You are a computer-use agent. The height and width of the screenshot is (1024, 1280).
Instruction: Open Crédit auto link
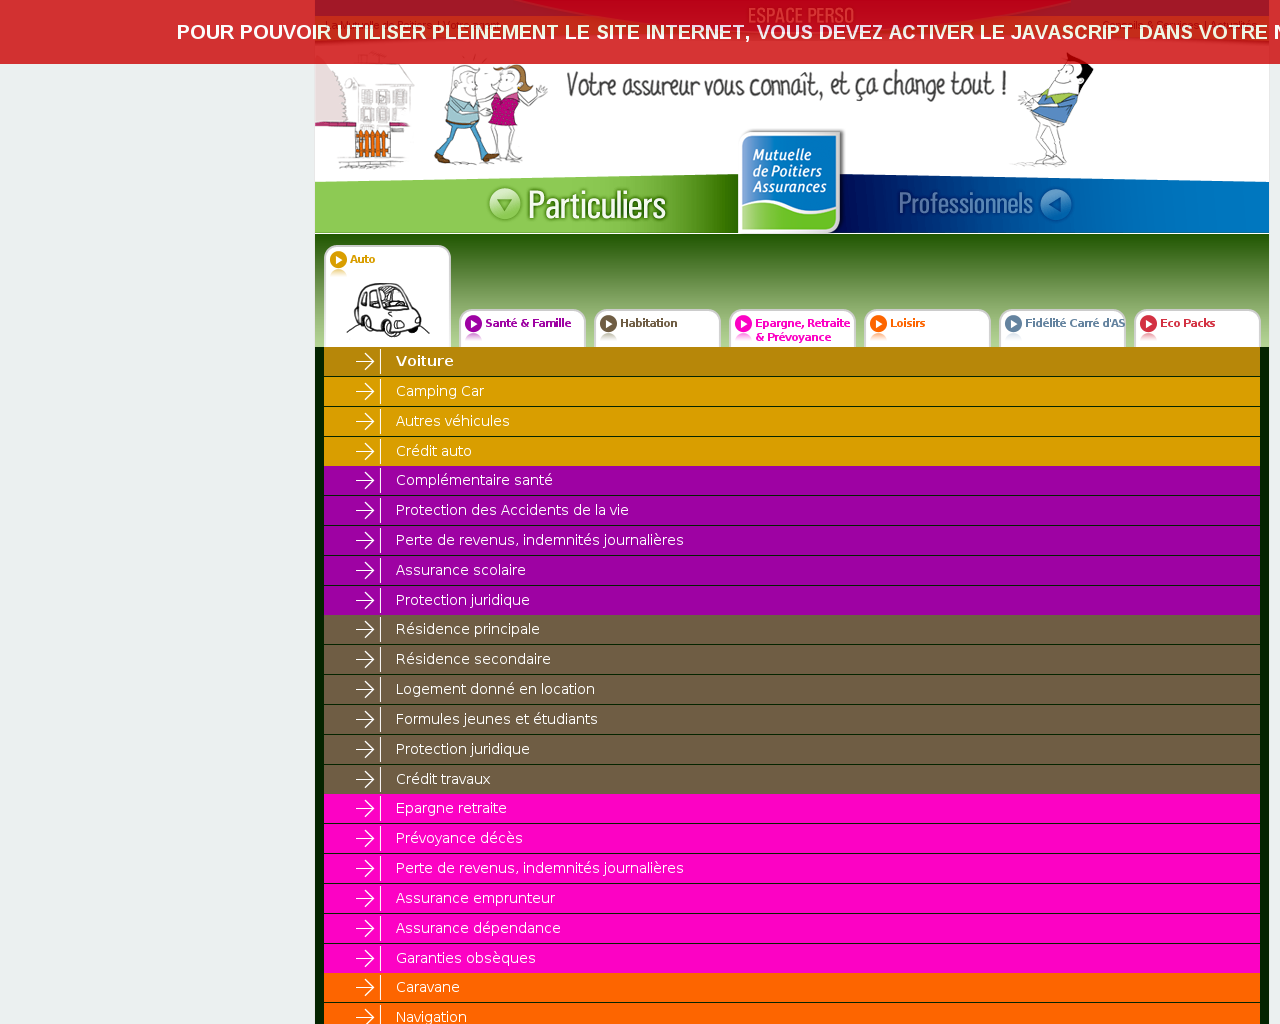coord(792,452)
